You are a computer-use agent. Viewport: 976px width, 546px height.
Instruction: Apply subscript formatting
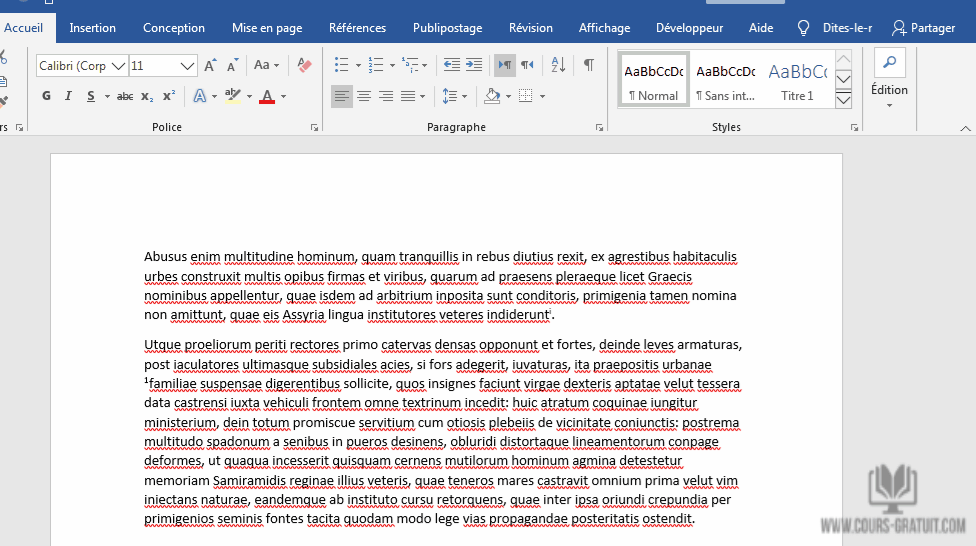pos(147,96)
